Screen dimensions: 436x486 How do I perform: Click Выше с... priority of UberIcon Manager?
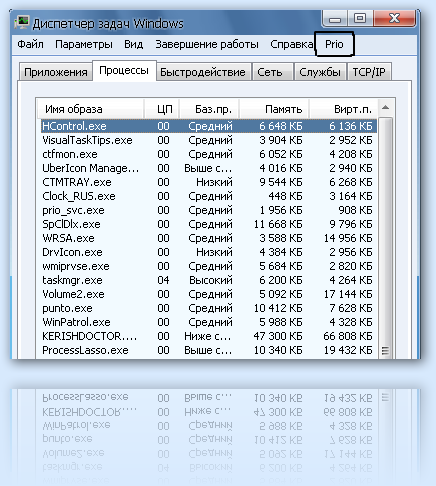pos(208,168)
